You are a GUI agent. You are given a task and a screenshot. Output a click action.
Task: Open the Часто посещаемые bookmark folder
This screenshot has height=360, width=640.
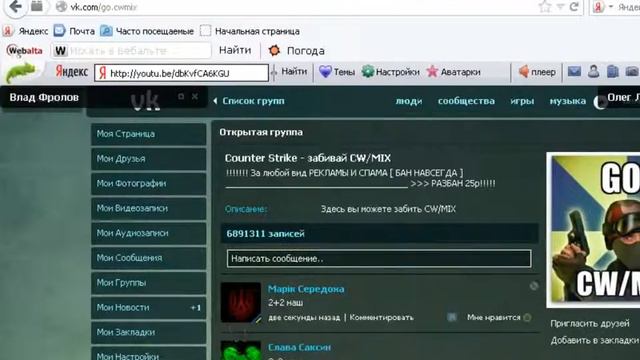147,31
